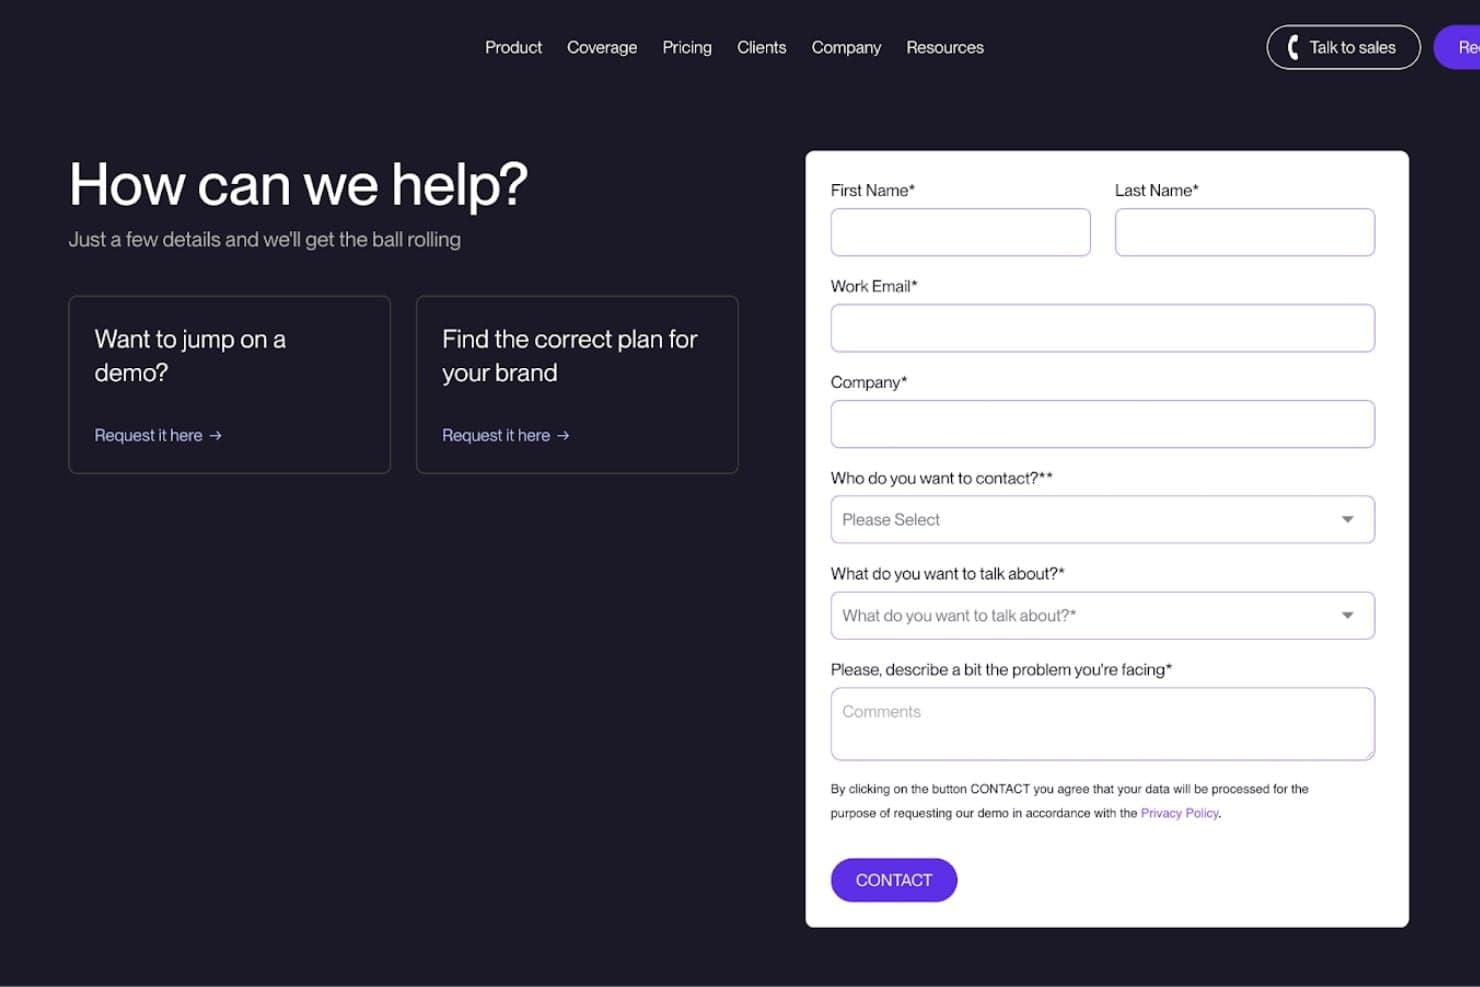The image size is (1480, 987).
Task: Click the Talk to sales button
Action: (x=1343, y=47)
